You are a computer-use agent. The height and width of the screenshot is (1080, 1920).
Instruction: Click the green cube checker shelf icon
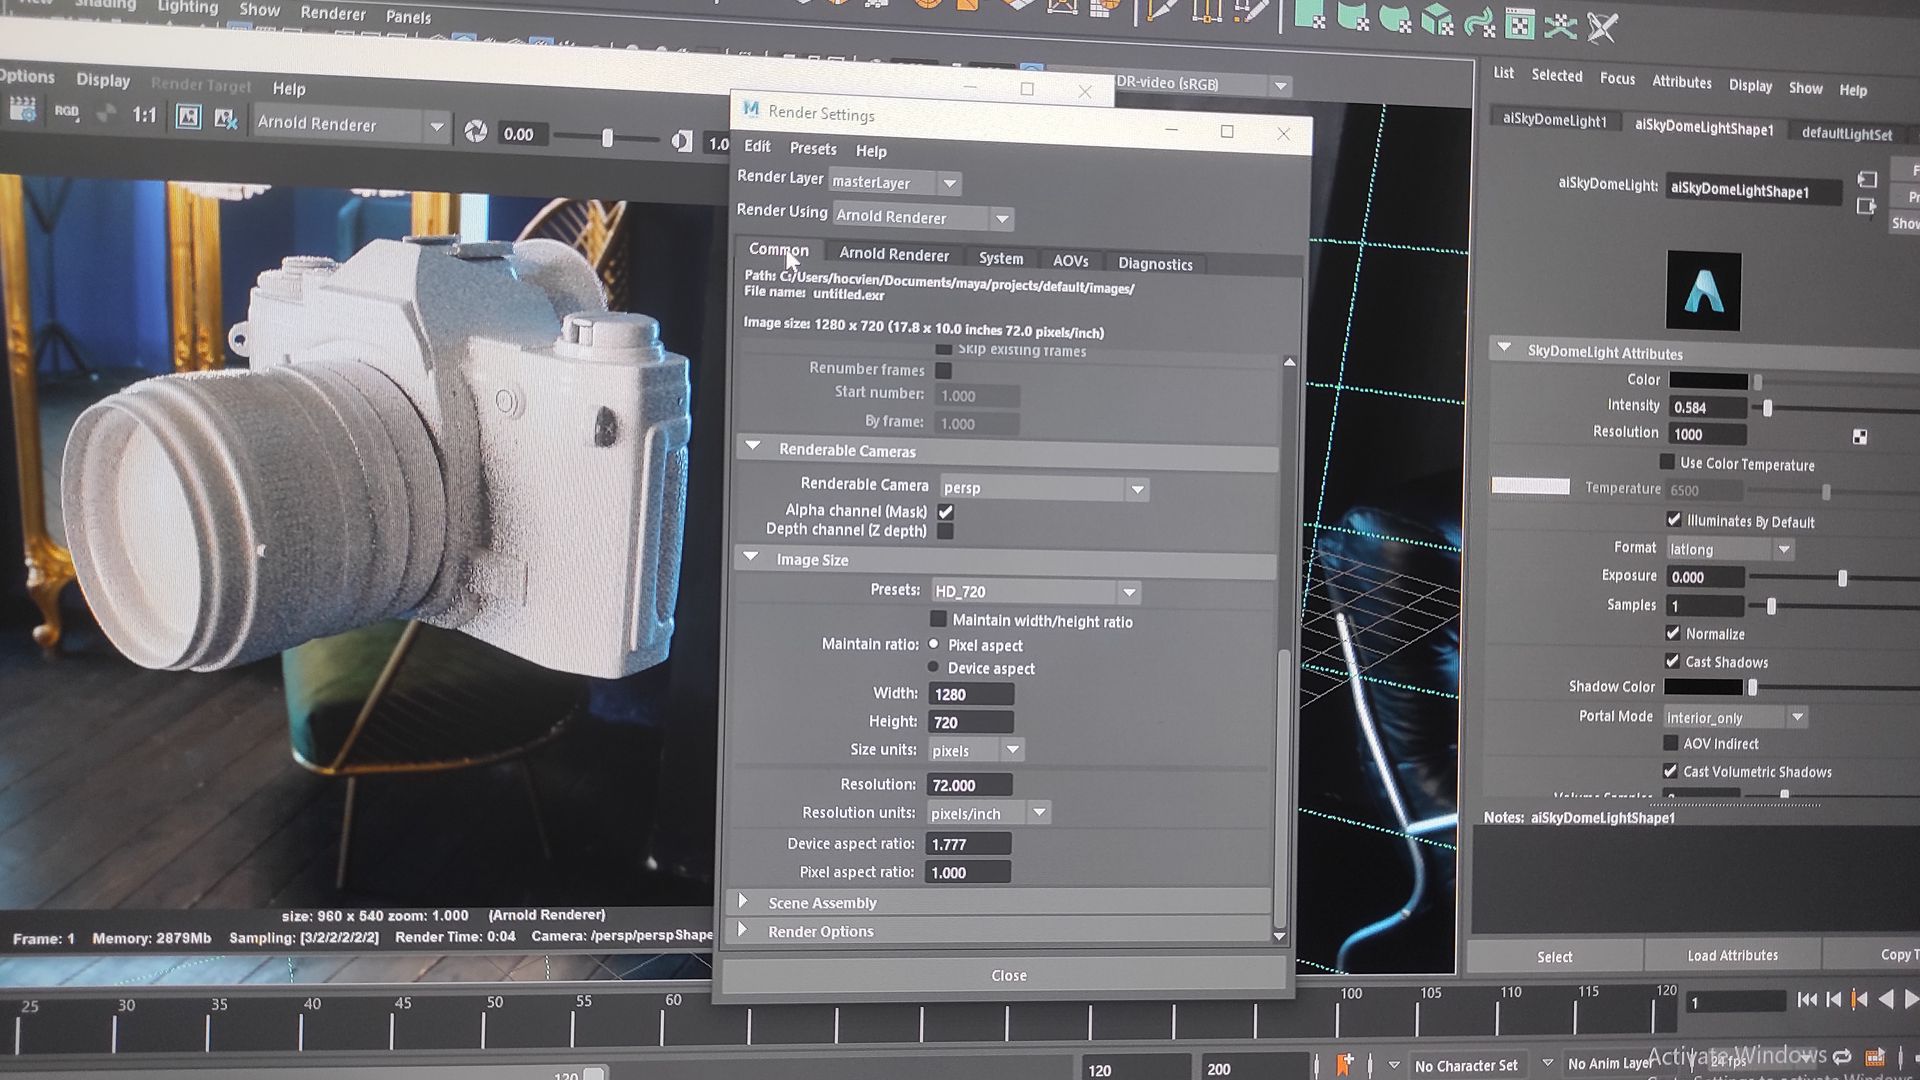[x=1436, y=20]
